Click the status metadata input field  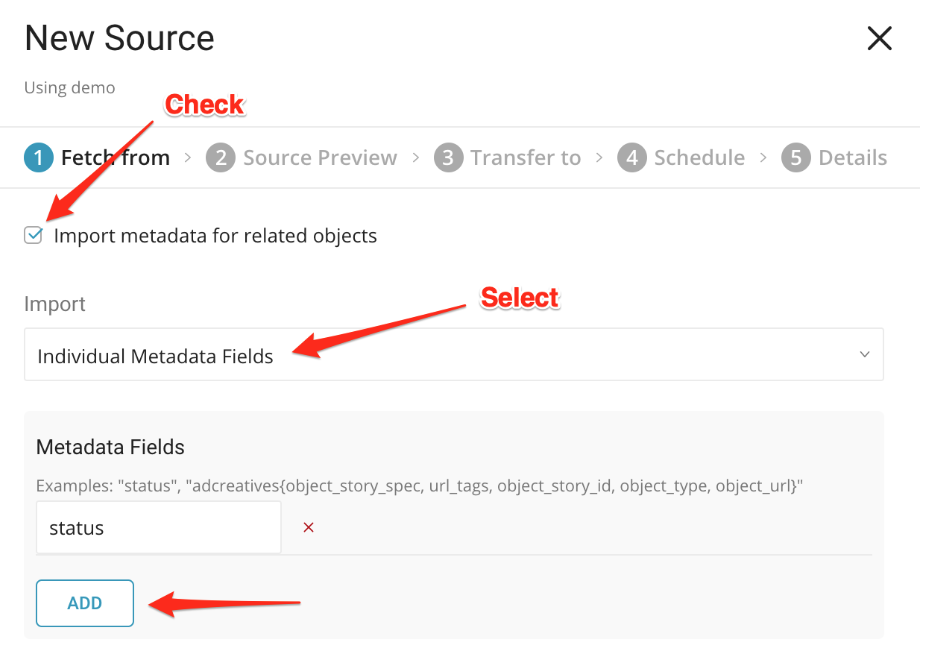[x=158, y=528]
